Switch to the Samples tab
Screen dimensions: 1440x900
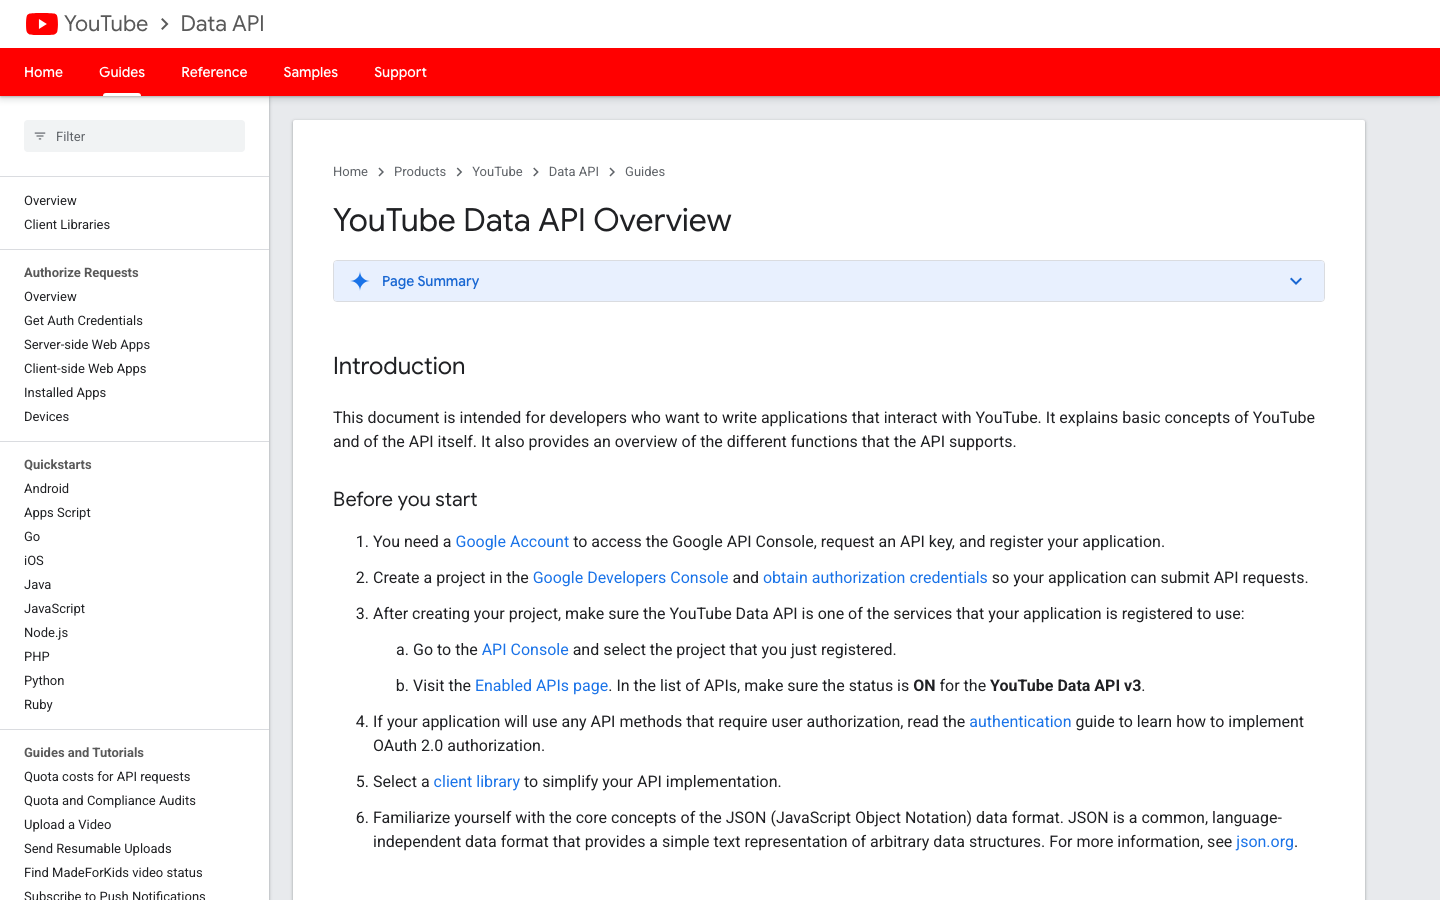(x=310, y=72)
